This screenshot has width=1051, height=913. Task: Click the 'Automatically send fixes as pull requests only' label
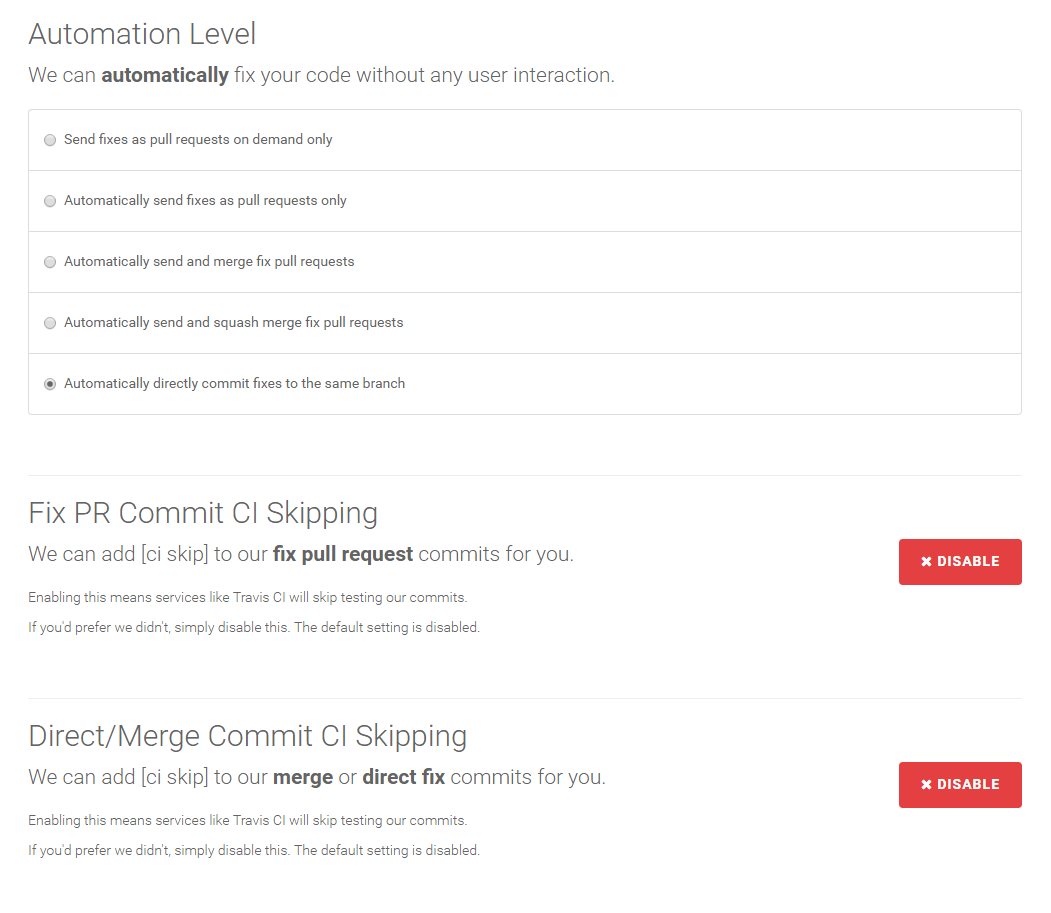tap(205, 201)
